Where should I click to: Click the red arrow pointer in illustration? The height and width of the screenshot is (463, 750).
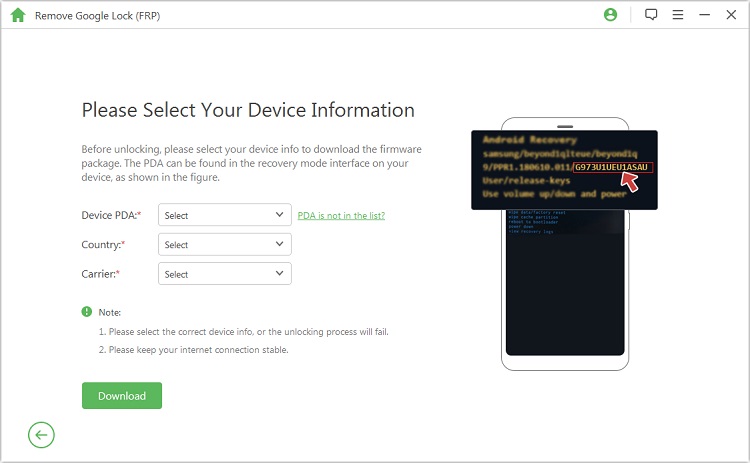630,180
